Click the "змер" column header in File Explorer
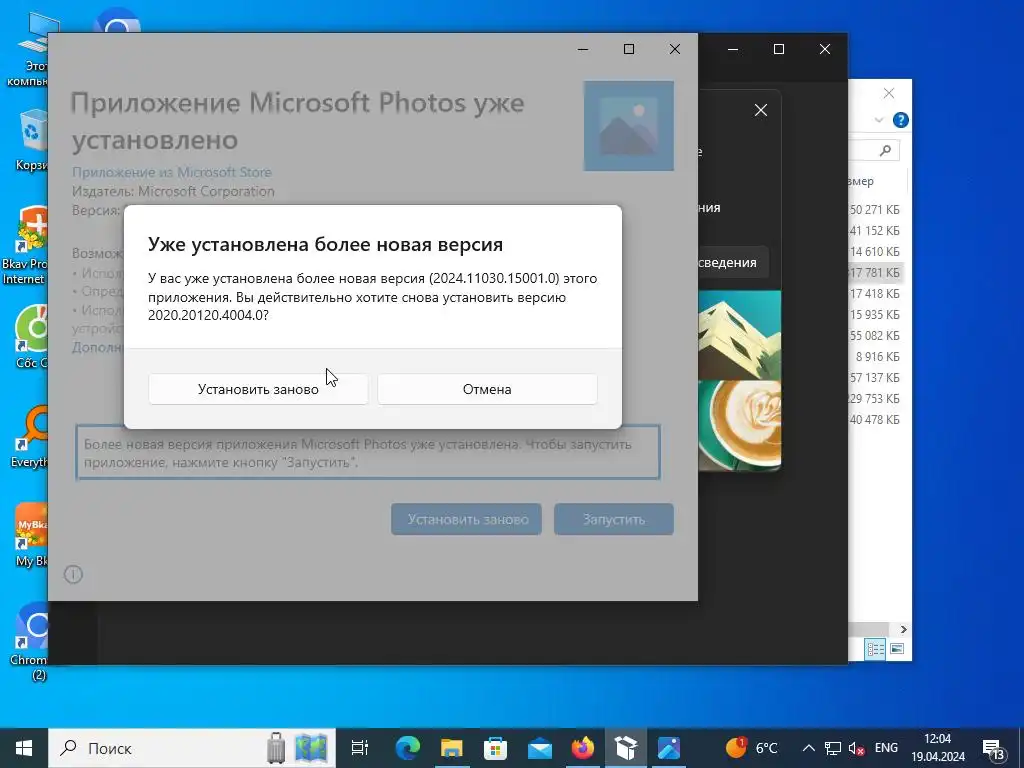The width and height of the screenshot is (1024, 768). coord(861,181)
